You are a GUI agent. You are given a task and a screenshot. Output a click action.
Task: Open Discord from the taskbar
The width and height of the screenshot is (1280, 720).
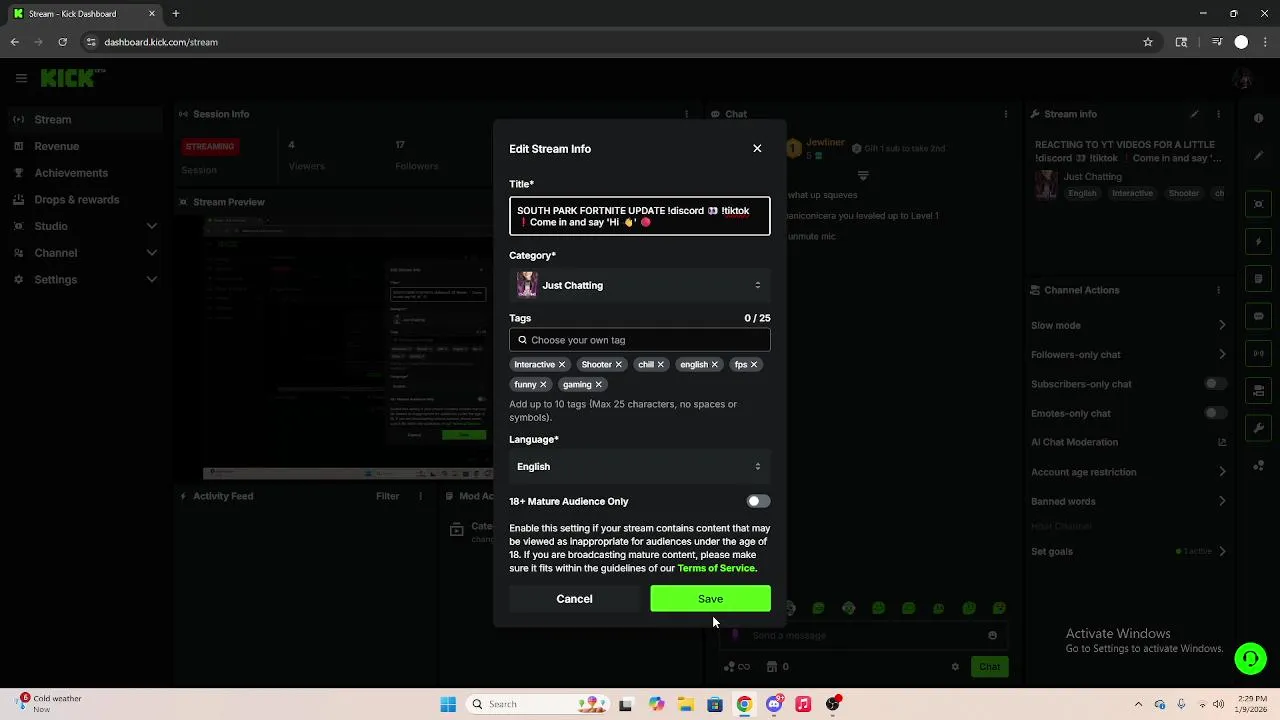tap(773, 704)
